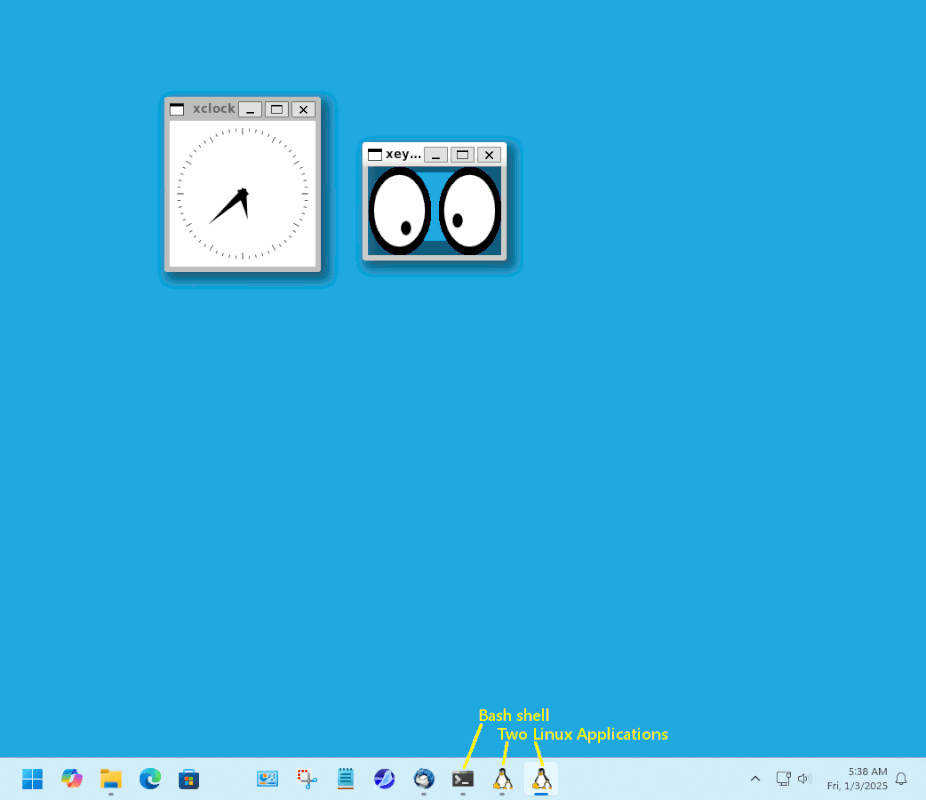Open the notification bell
Viewport: 926px width, 800px height.
pyautogui.click(x=901, y=779)
